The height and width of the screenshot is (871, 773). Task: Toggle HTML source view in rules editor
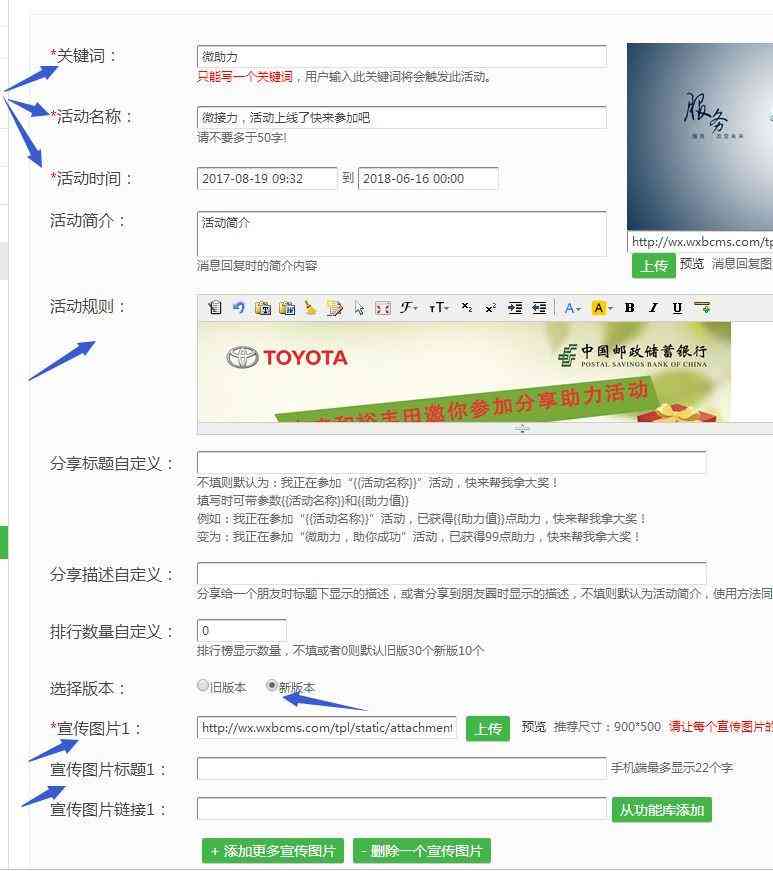[x=215, y=308]
